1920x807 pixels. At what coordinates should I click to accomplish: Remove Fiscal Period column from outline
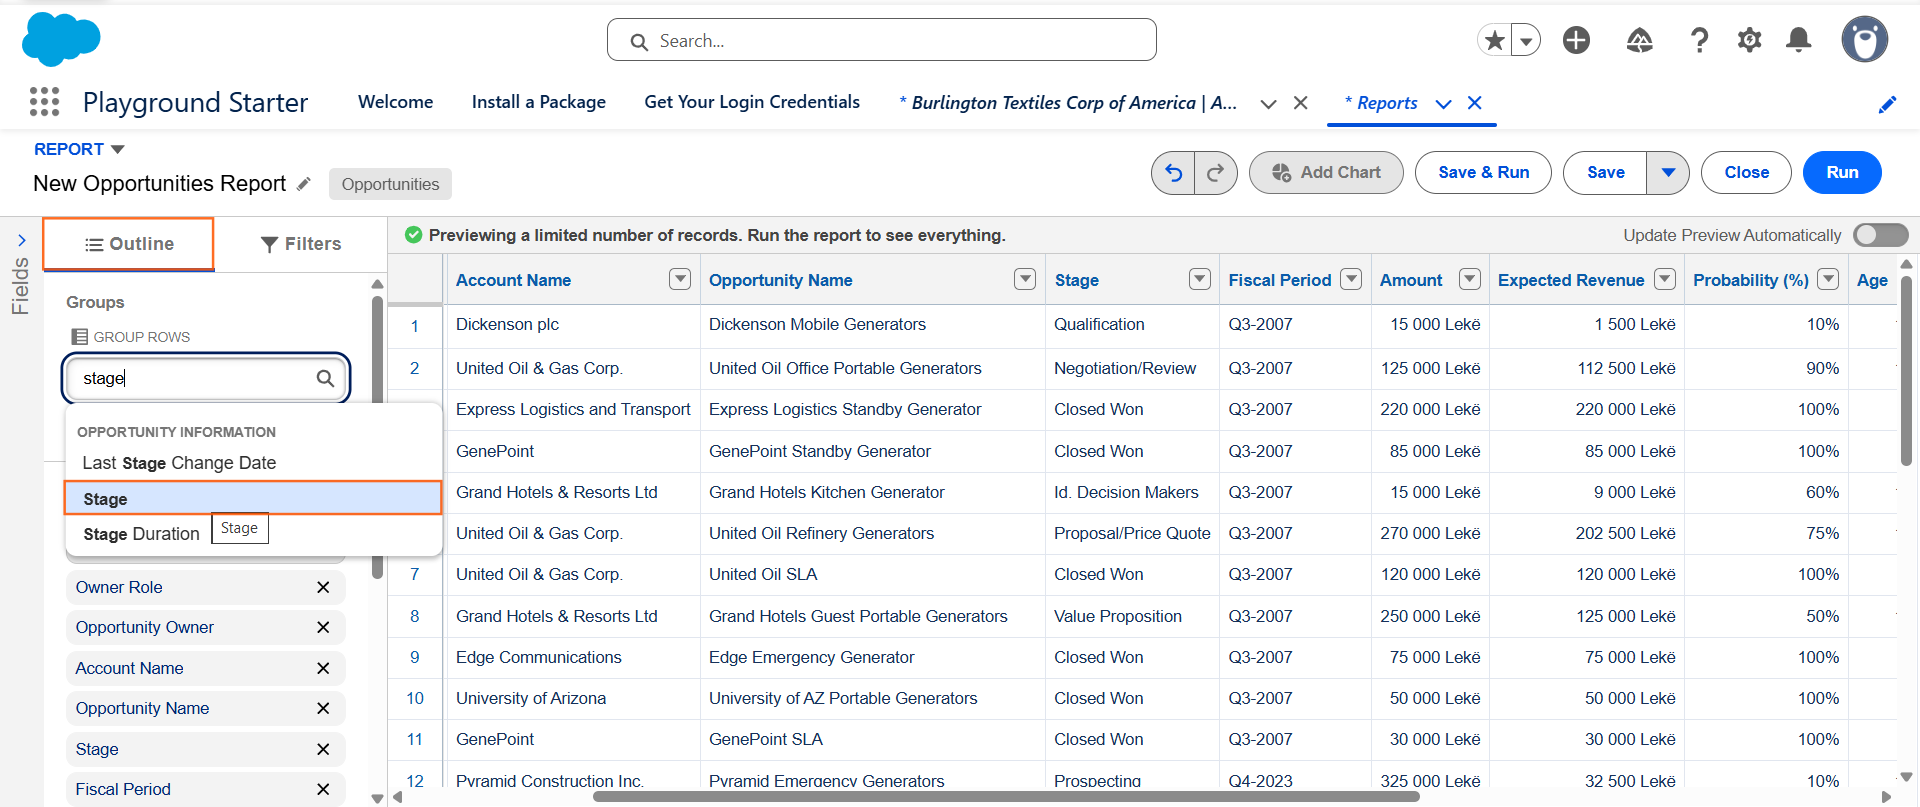coord(323,789)
